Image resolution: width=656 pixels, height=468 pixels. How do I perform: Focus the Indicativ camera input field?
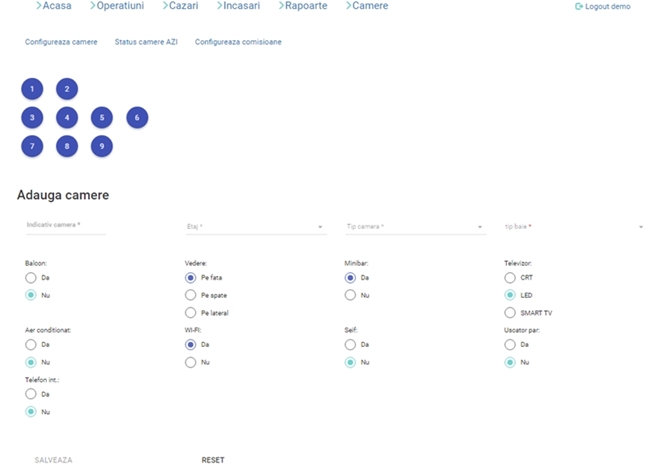(x=66, y=225)
